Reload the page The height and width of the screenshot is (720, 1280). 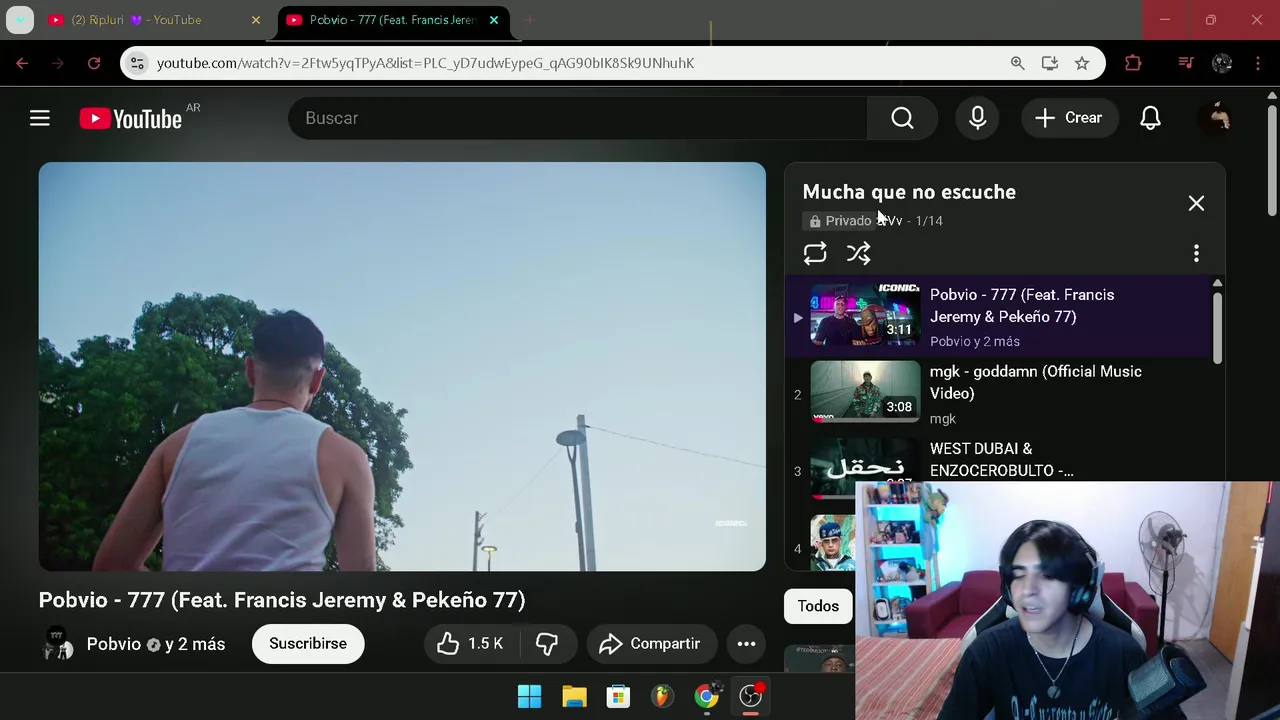(x=94, y=63)
